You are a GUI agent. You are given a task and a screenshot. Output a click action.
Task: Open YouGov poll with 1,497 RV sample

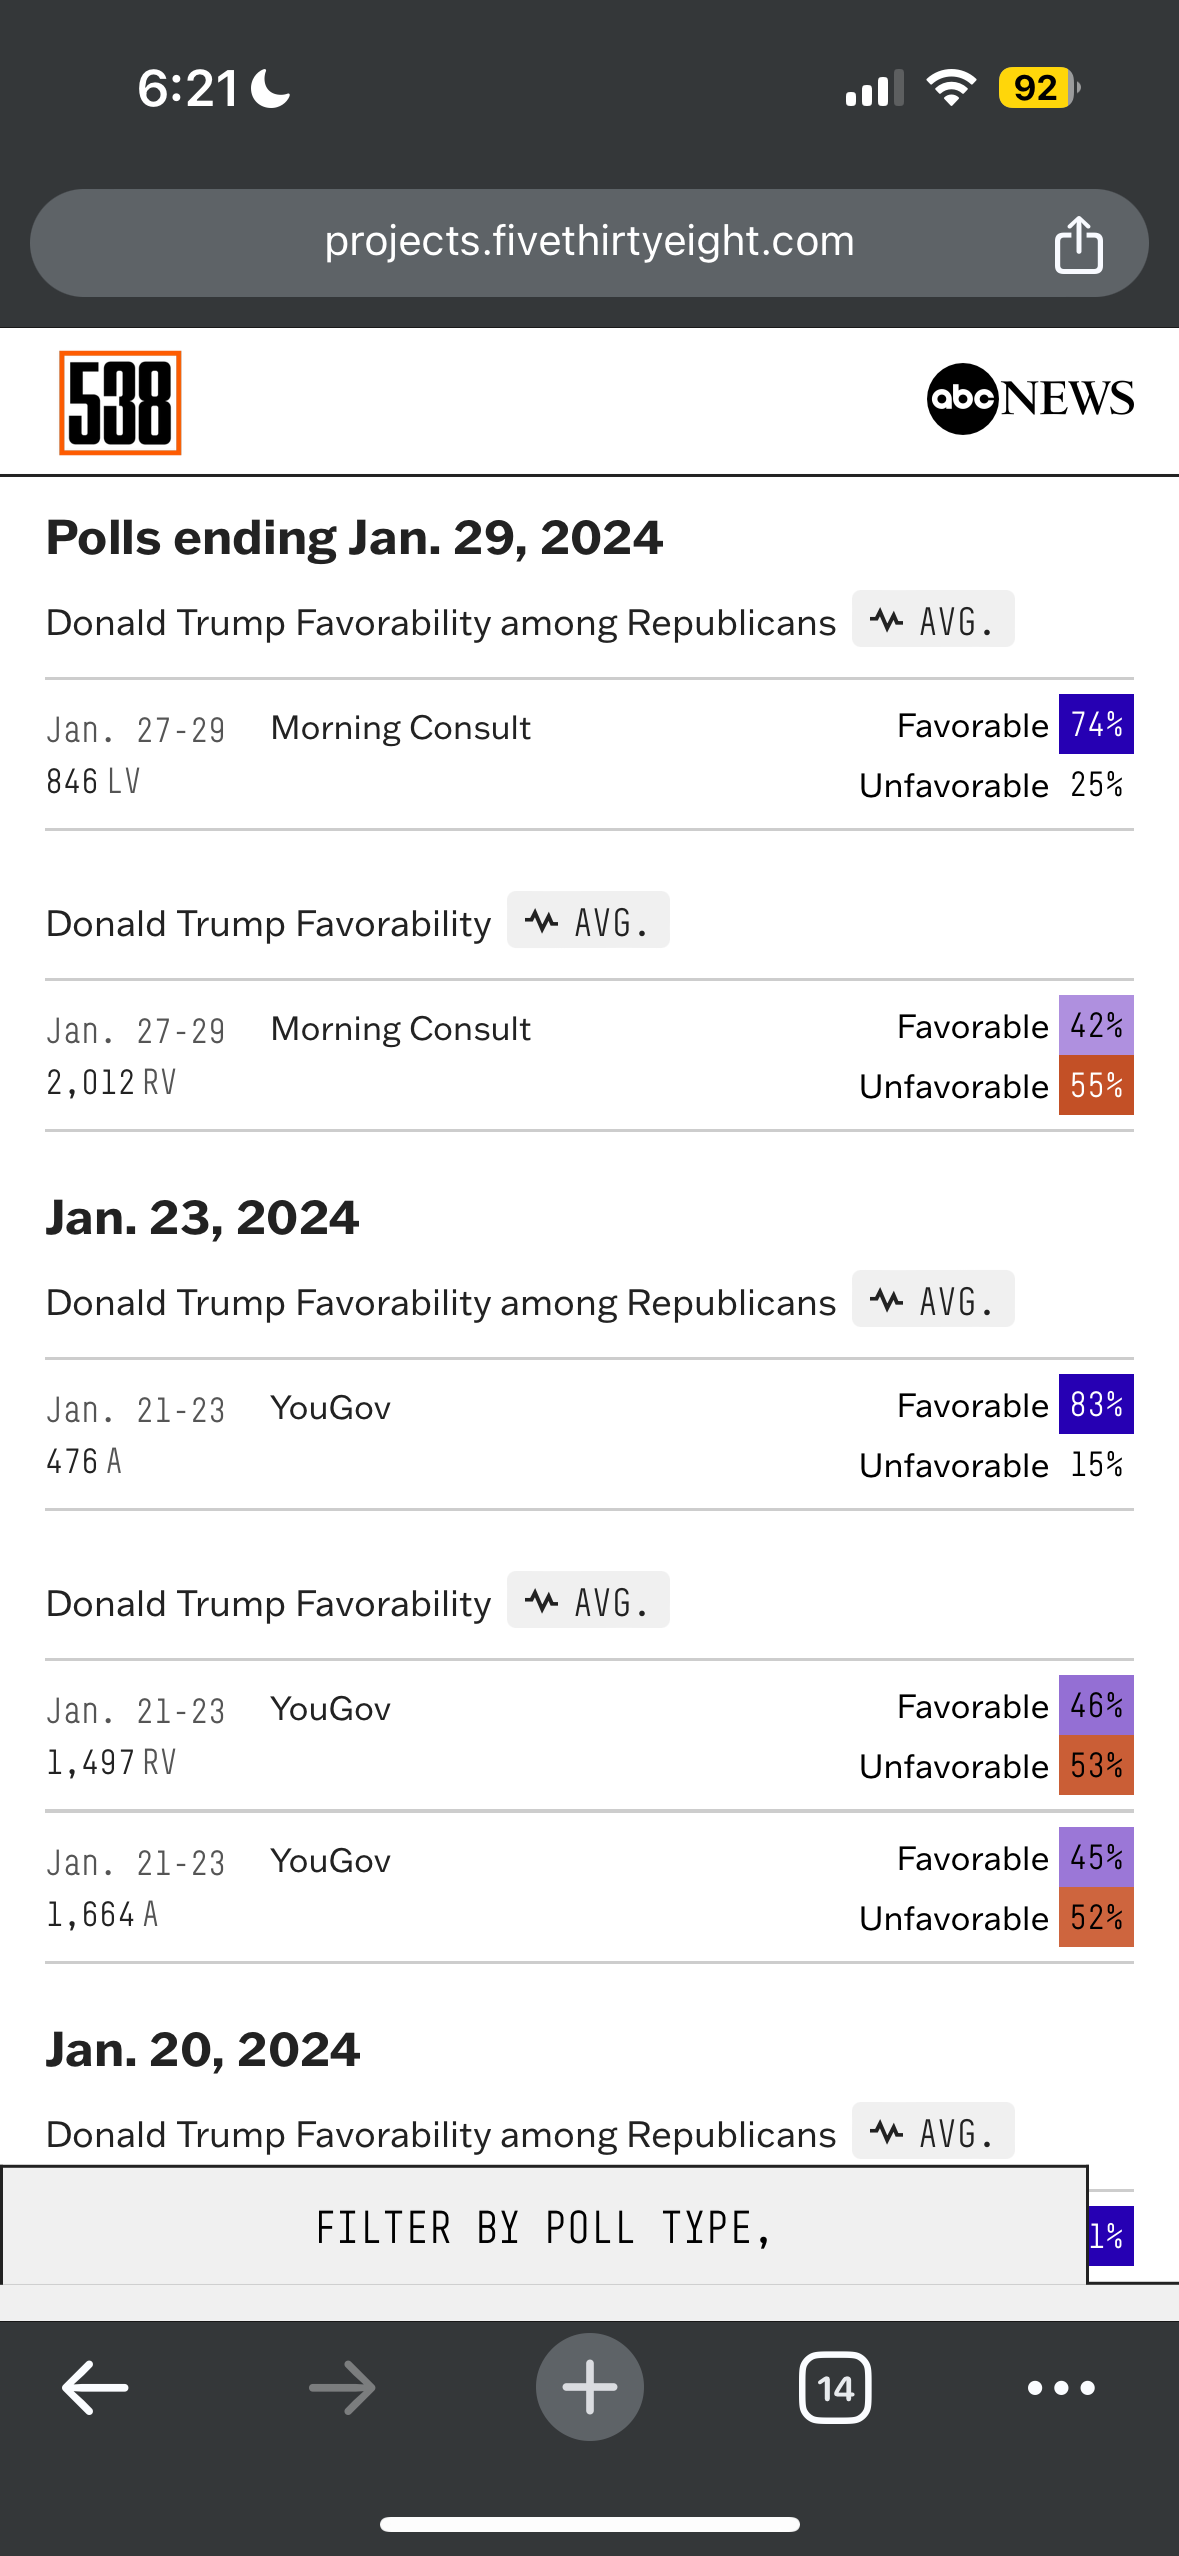tap(330, 1709)
